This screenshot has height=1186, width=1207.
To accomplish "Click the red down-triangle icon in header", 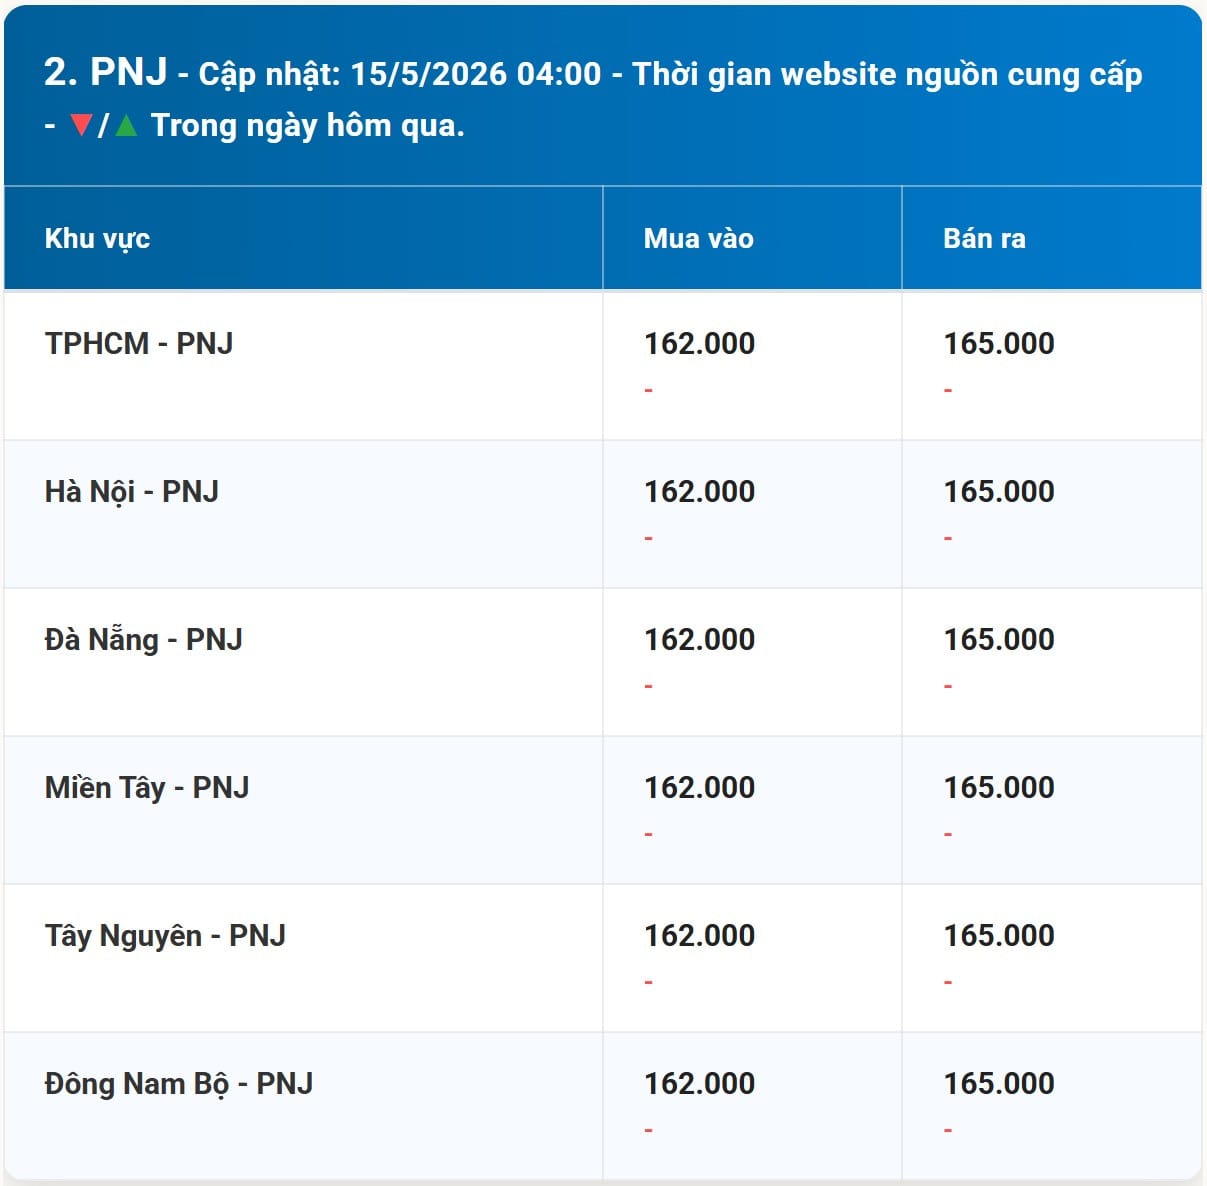I will pyautogui.click(x=82, y=126).
